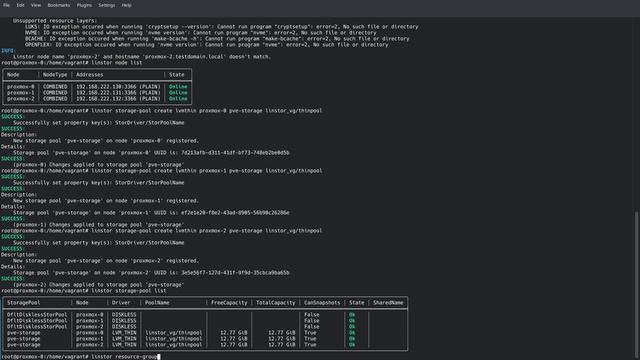Click the 'StoragePool' column header

coord(24,302)
